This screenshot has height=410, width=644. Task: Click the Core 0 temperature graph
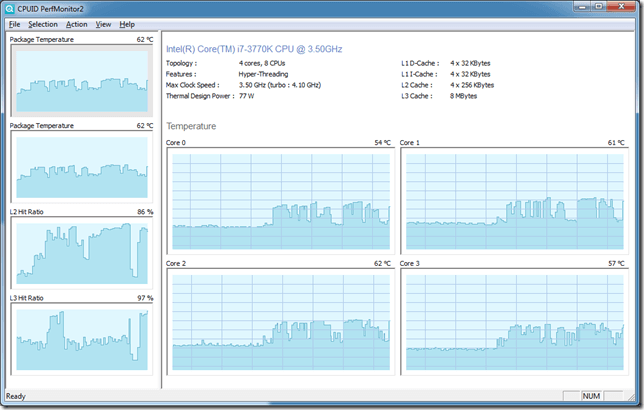coord(281,201)
